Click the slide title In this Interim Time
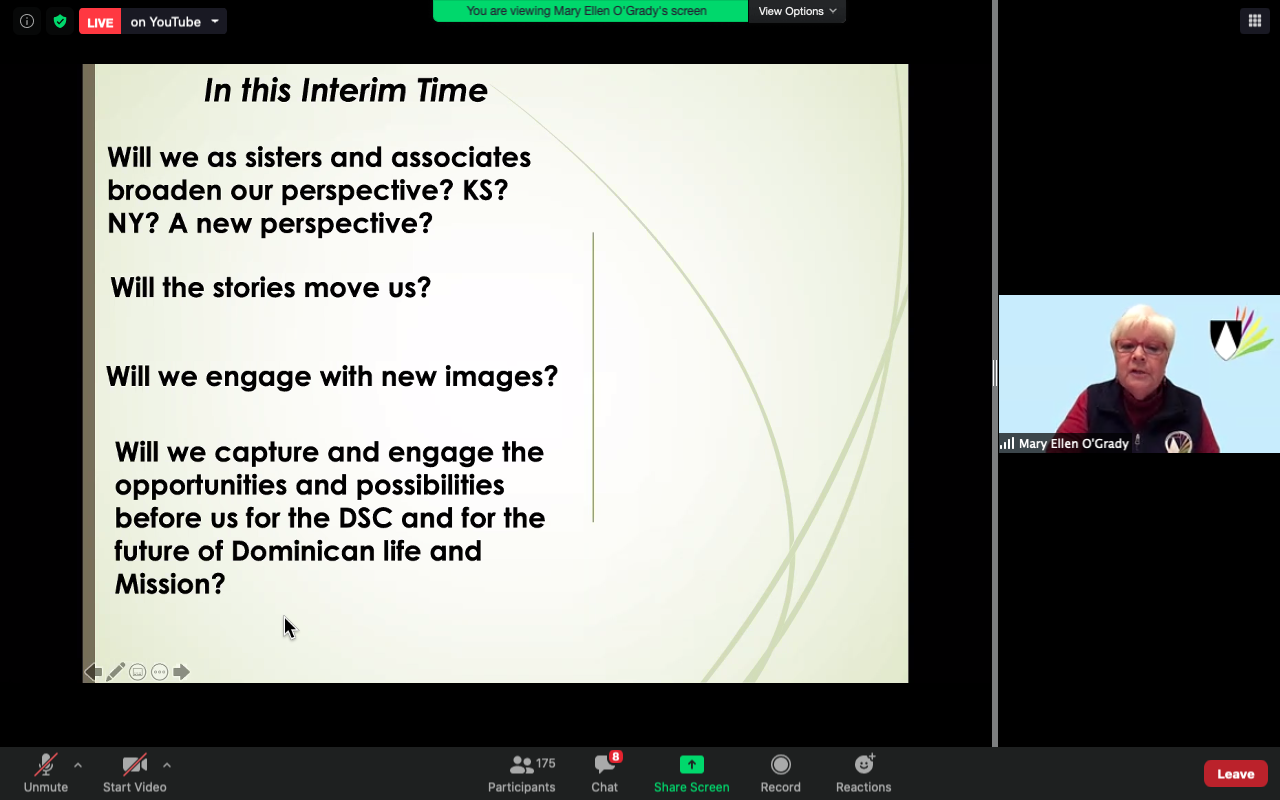This screenshot has width=1280, height=800. coord(346,90)
